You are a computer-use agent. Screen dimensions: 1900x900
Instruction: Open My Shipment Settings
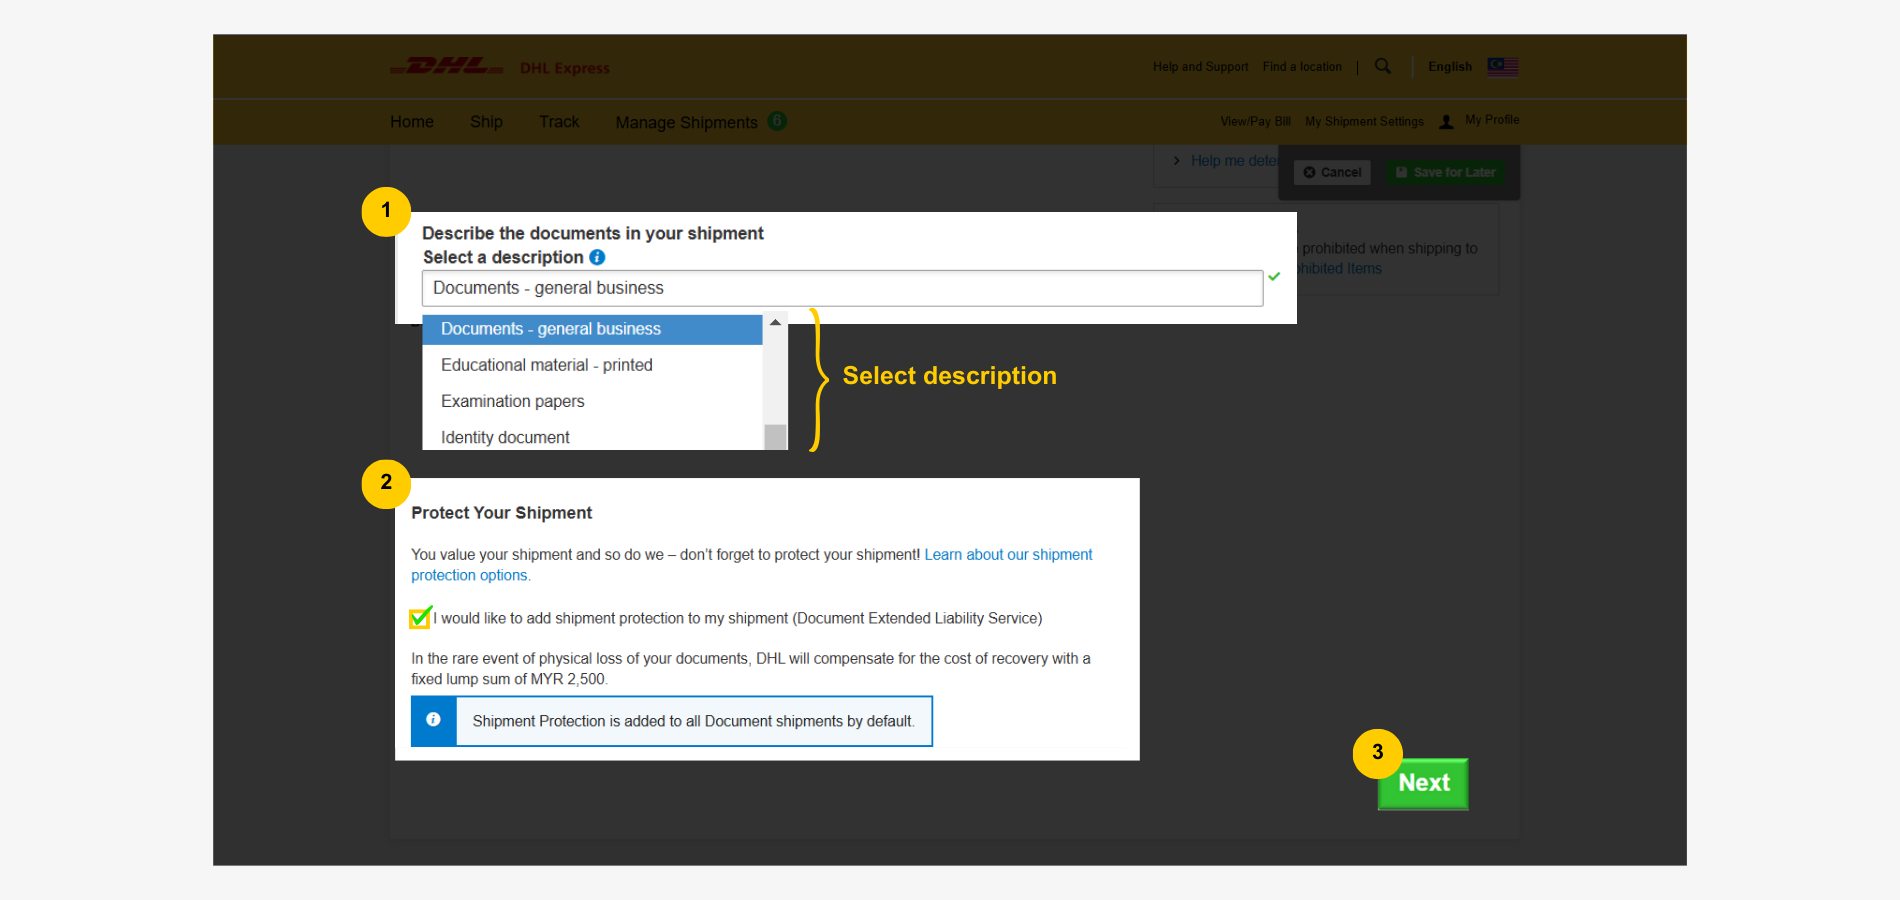[x=1364, y=121]
